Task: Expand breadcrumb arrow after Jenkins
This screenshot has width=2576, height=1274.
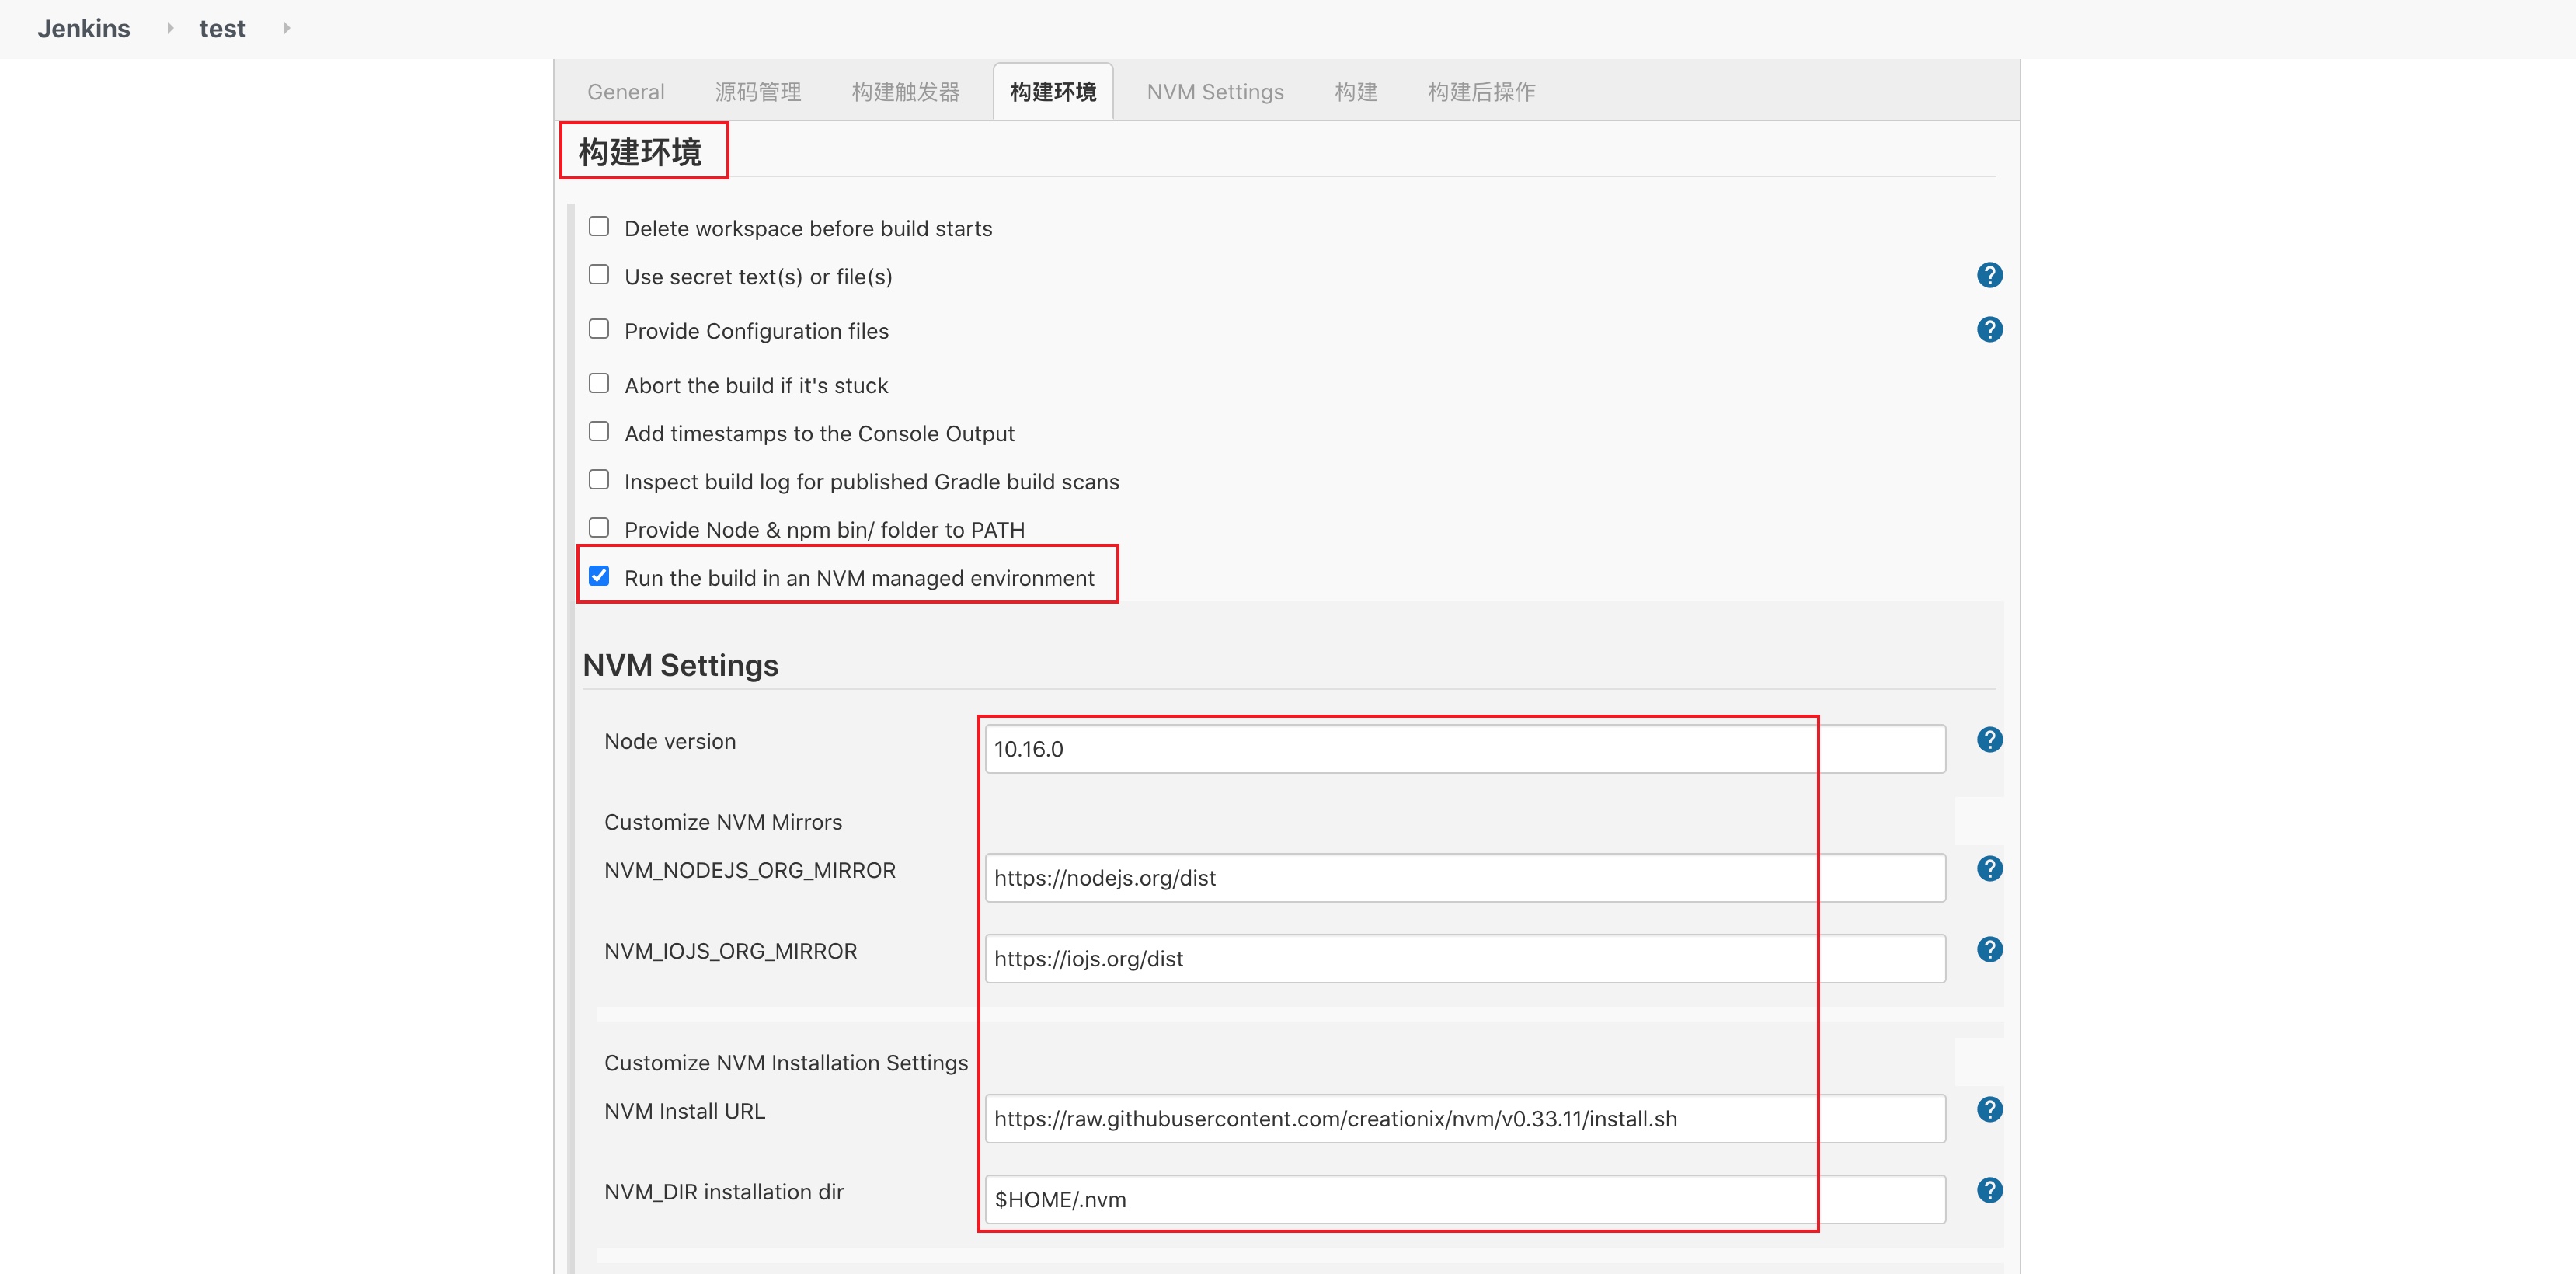Action: (170, 28)
